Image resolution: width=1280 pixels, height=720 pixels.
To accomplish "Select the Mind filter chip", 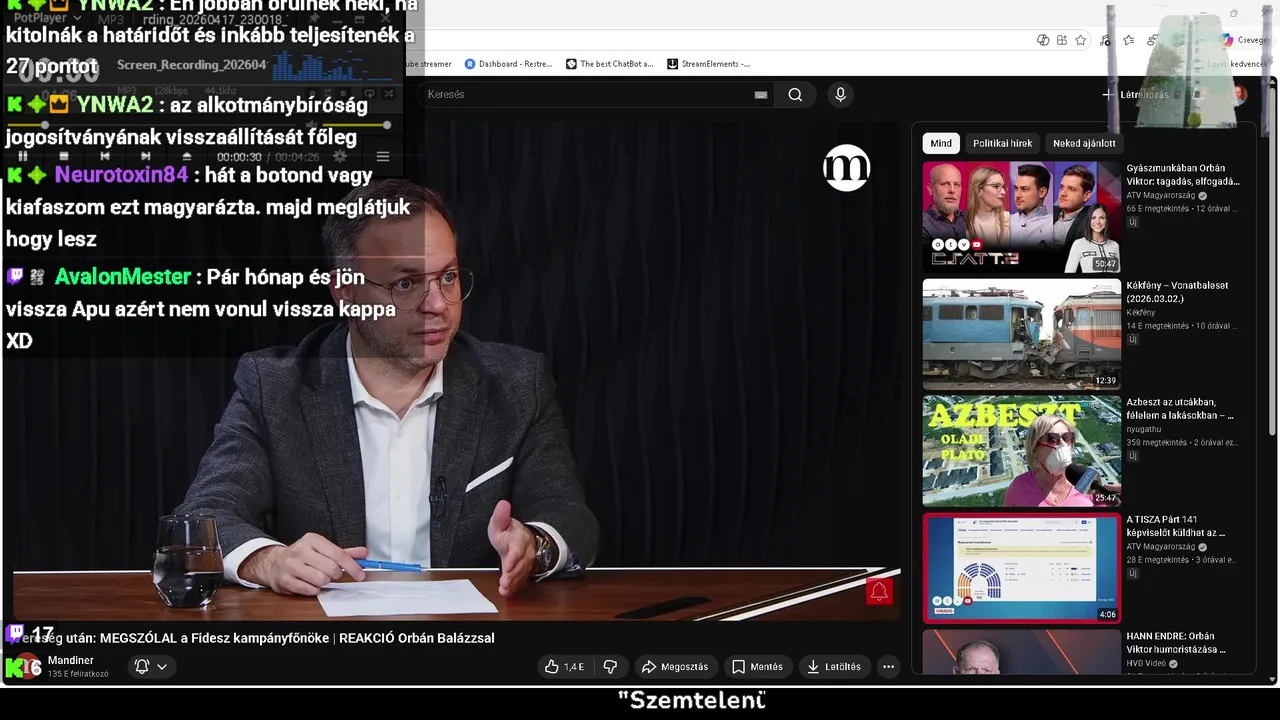I will (941, 143).
